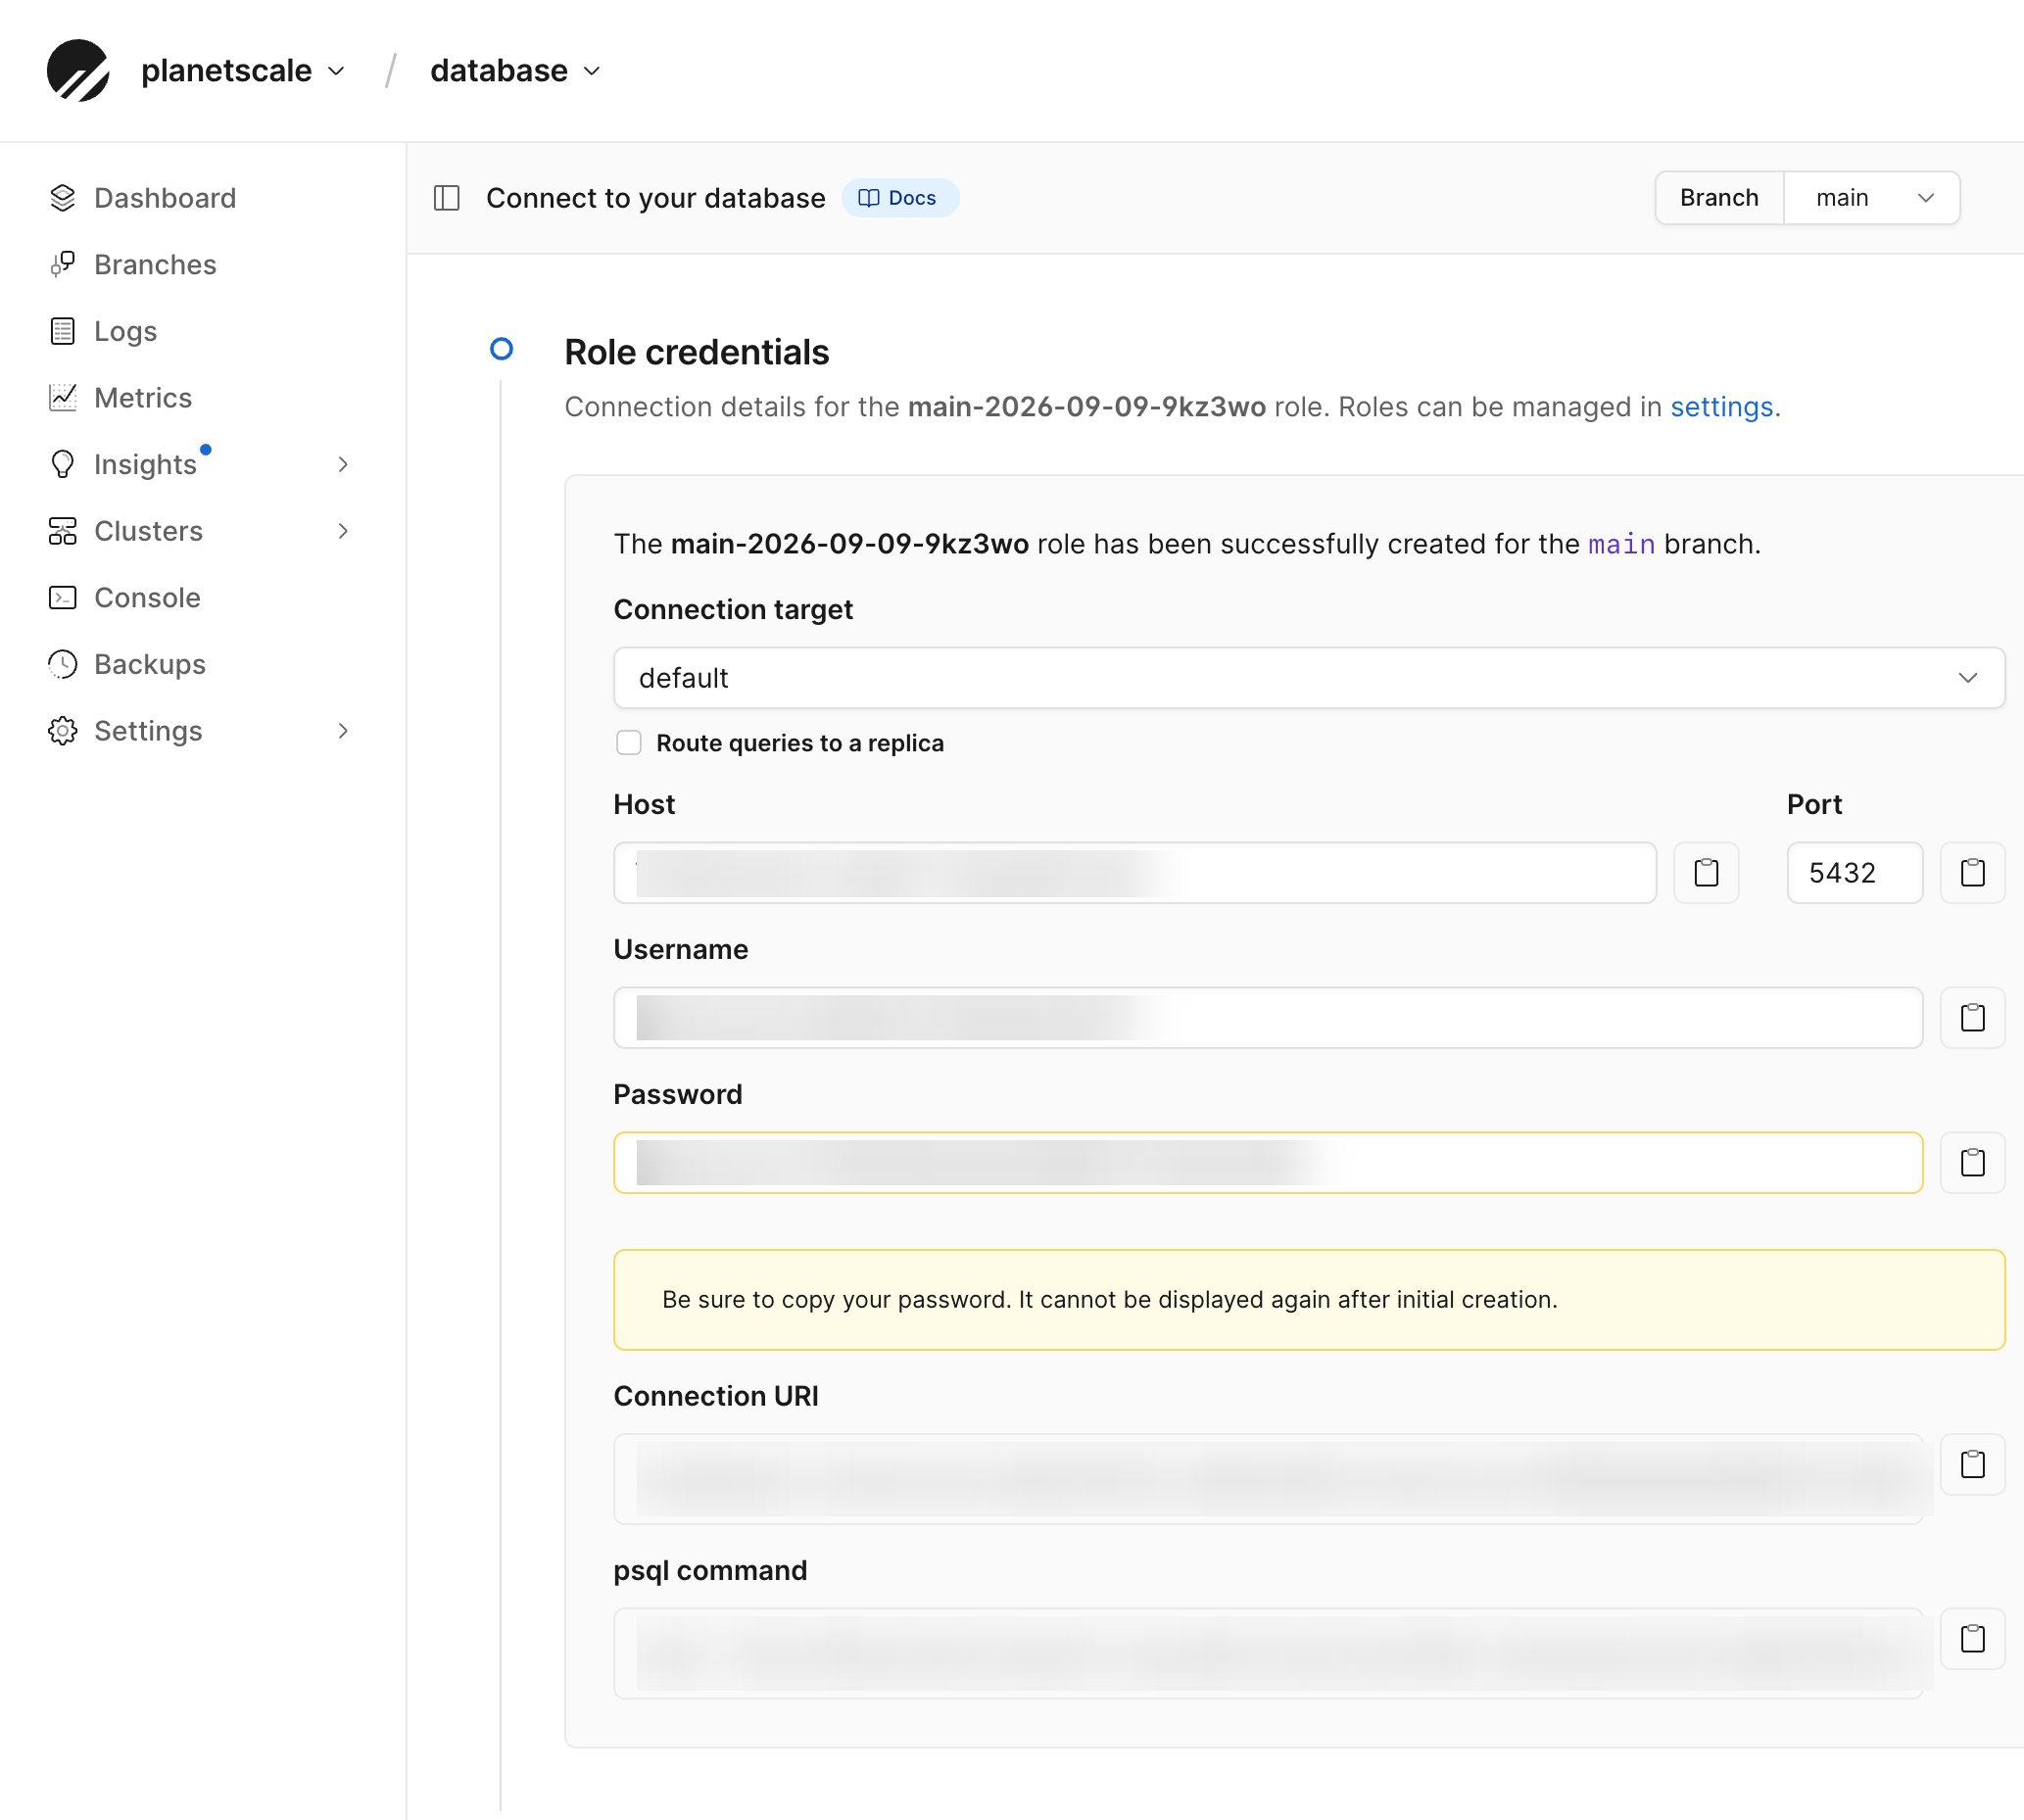Click the Metrics chart icon
Viewport: 2024px width, 1820px height.
coord(62,398)
